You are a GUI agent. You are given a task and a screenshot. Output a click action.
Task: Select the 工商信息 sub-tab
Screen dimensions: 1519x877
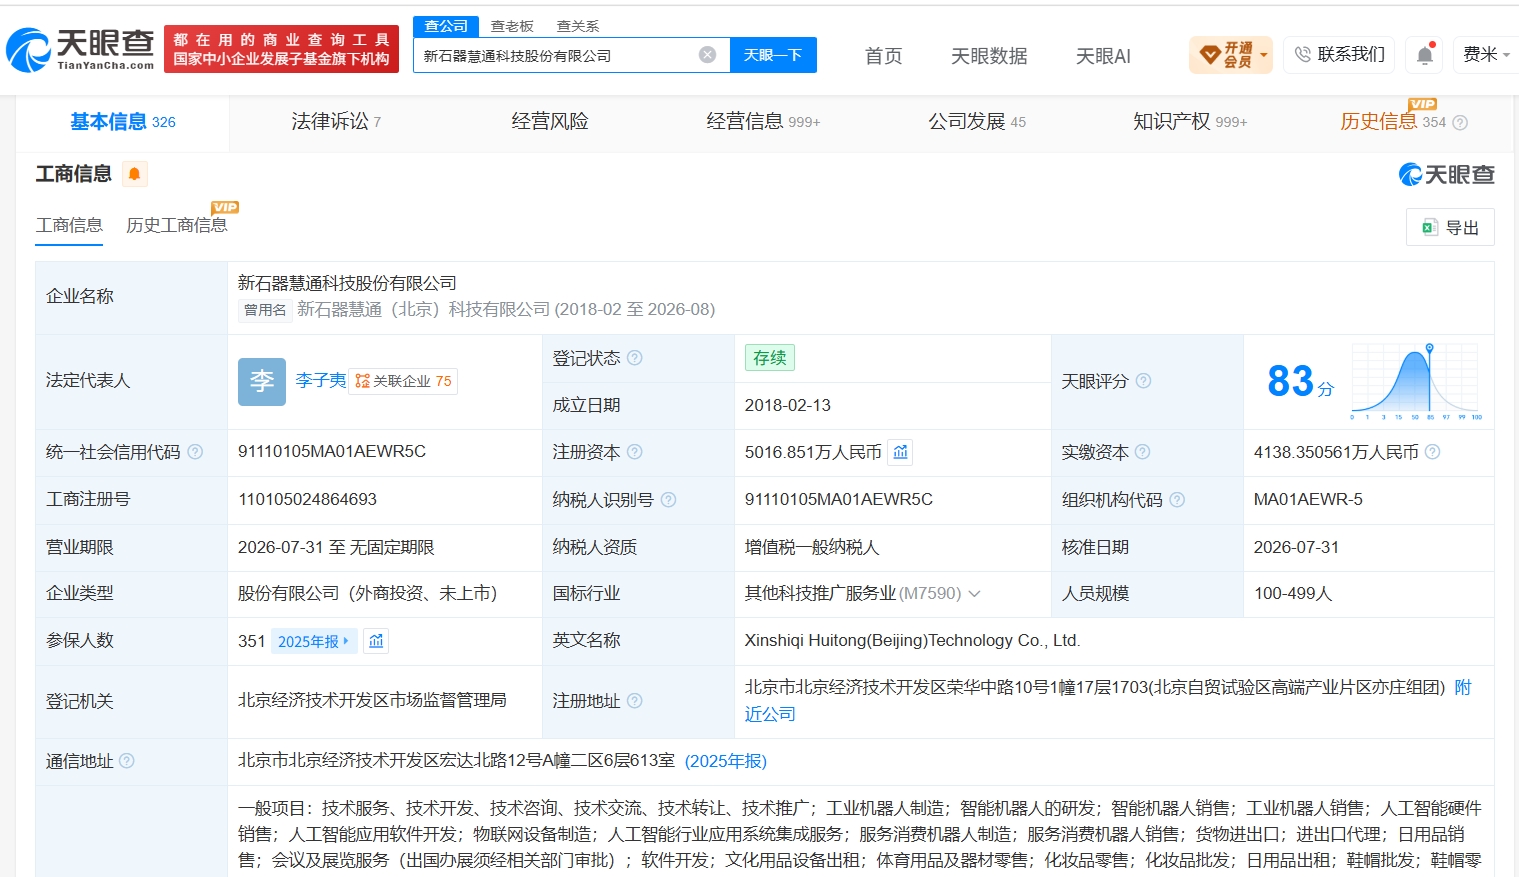click(70, 225)
